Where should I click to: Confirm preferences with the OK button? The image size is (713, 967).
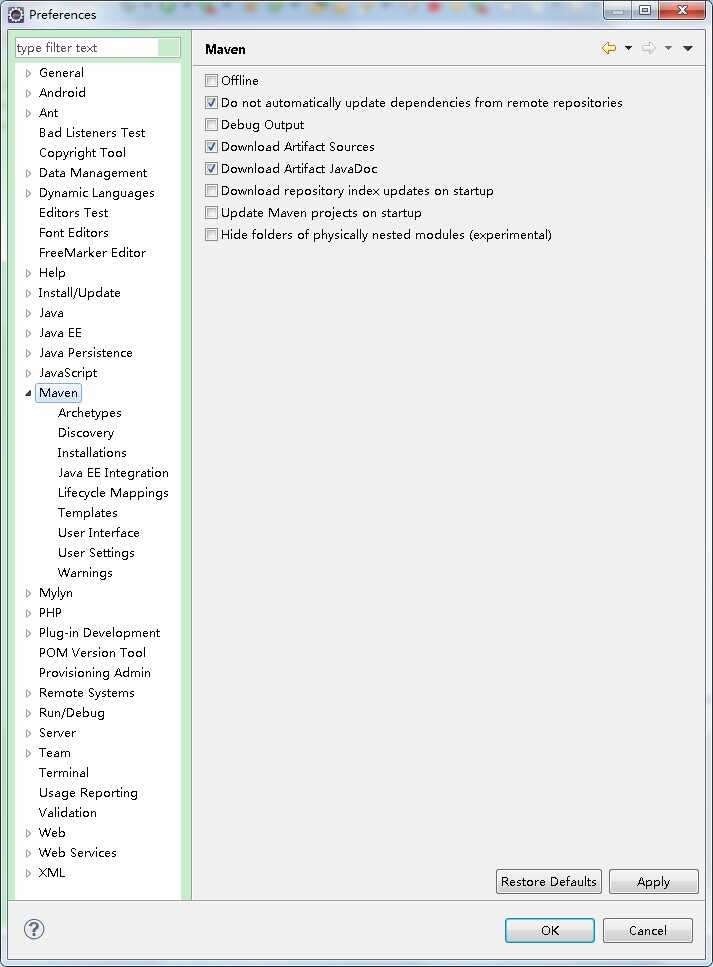[550, 930]
